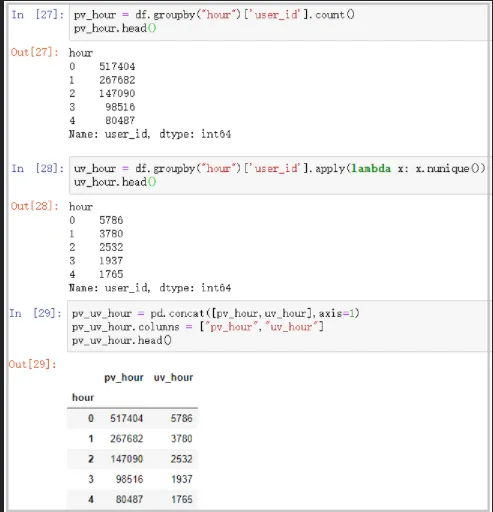
Task: Click the lambda keyword in cell 28
Action: pos(371,168)
